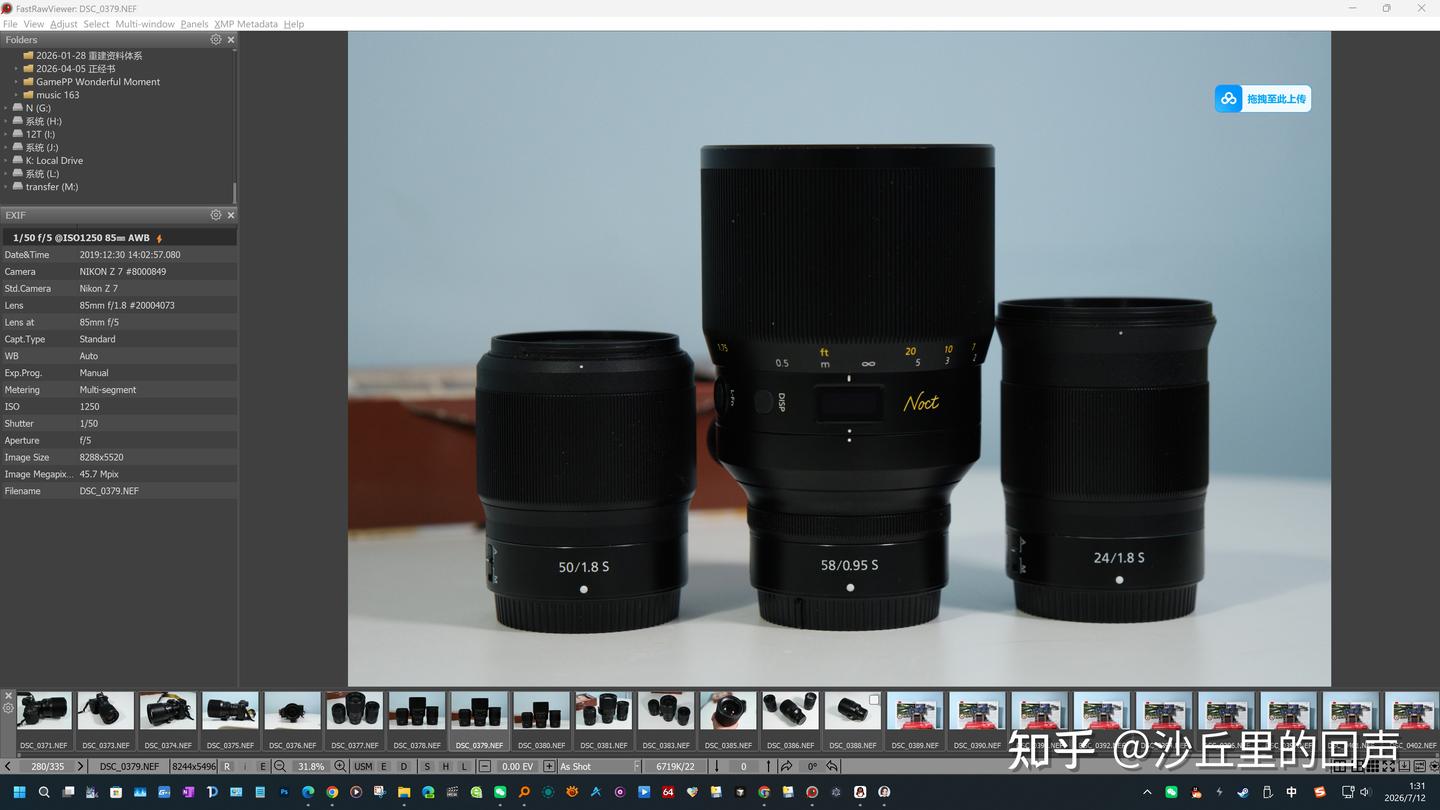
Task: Click the 6719K/22 white balance readout
Action: click(675, 766)
